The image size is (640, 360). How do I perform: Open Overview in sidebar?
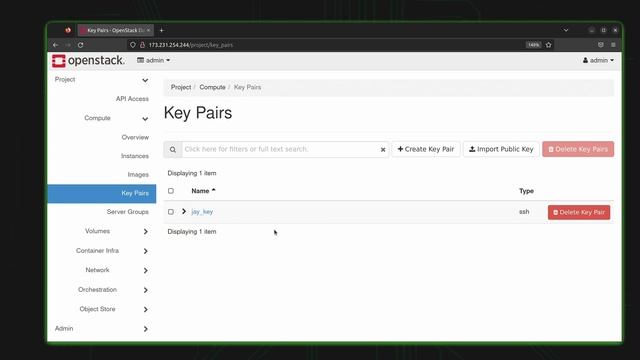click(x=135, y=138)
